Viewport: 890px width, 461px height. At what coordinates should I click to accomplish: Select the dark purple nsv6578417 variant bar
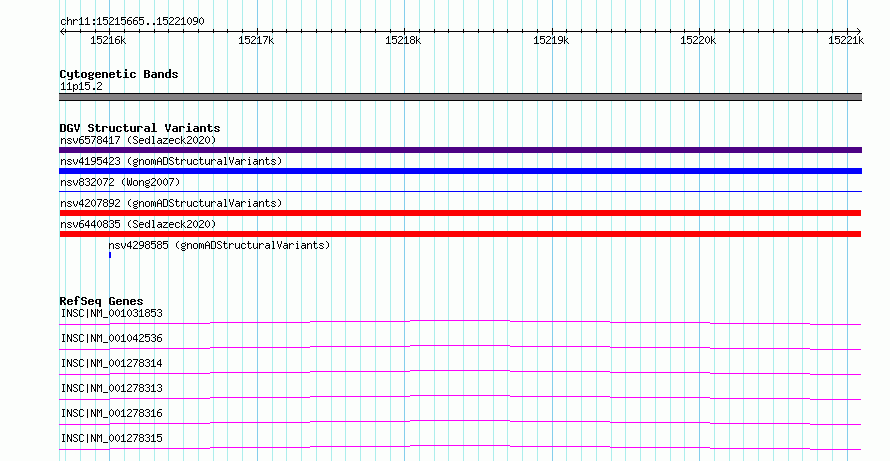pos(460,150)
